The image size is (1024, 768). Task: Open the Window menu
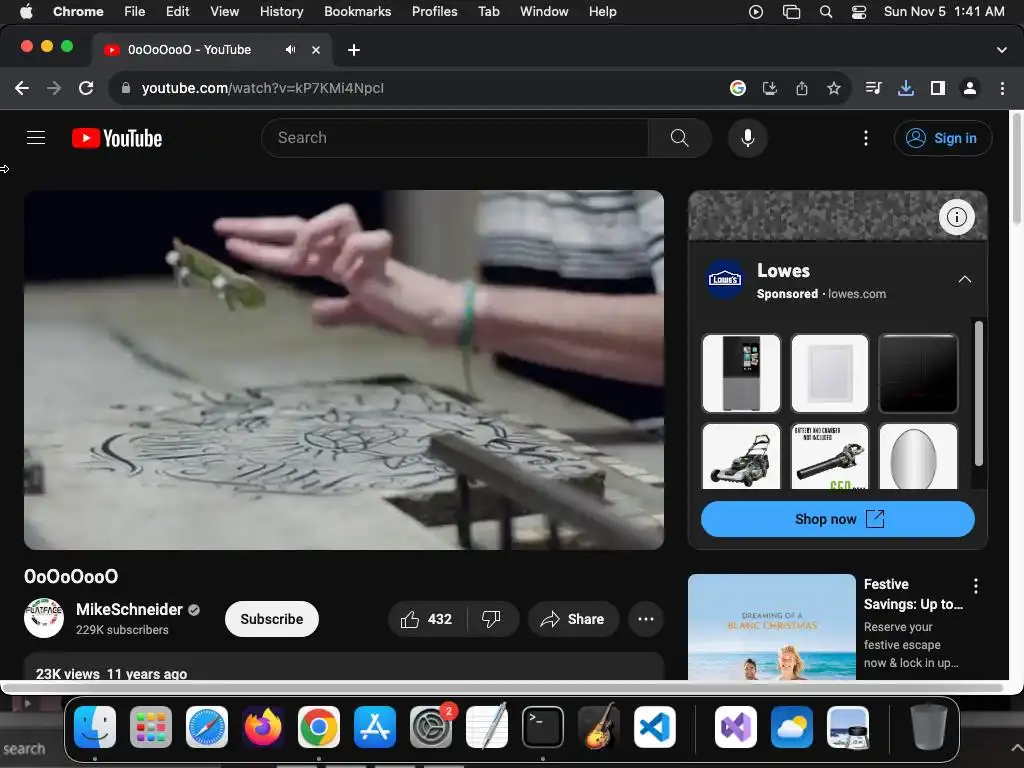click(x=544, y=11)
